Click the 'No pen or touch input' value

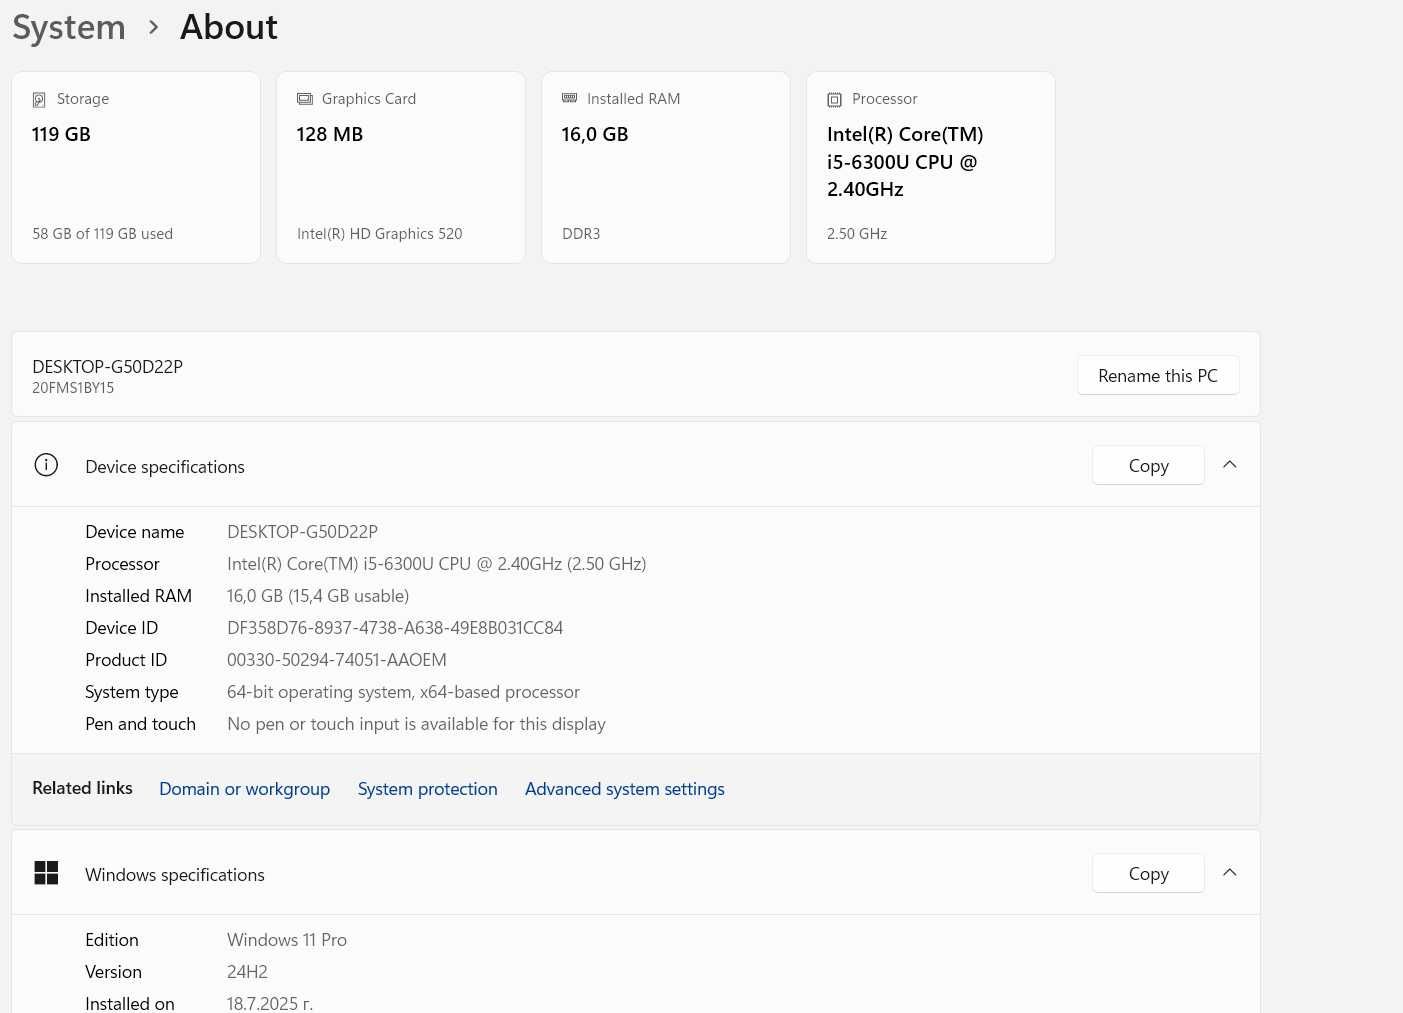coord(416,724)
